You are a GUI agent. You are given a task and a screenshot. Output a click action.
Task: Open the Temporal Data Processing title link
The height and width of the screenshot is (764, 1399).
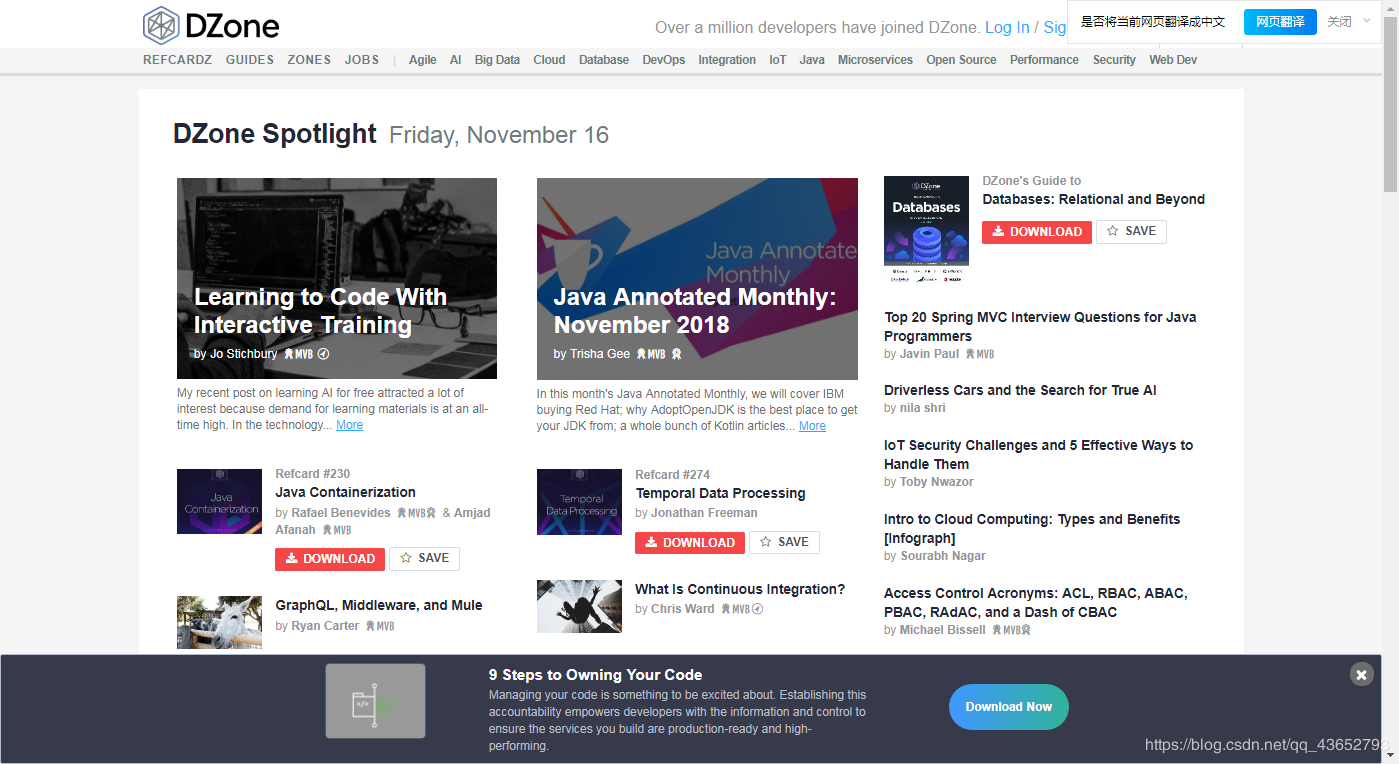(720, 493)
